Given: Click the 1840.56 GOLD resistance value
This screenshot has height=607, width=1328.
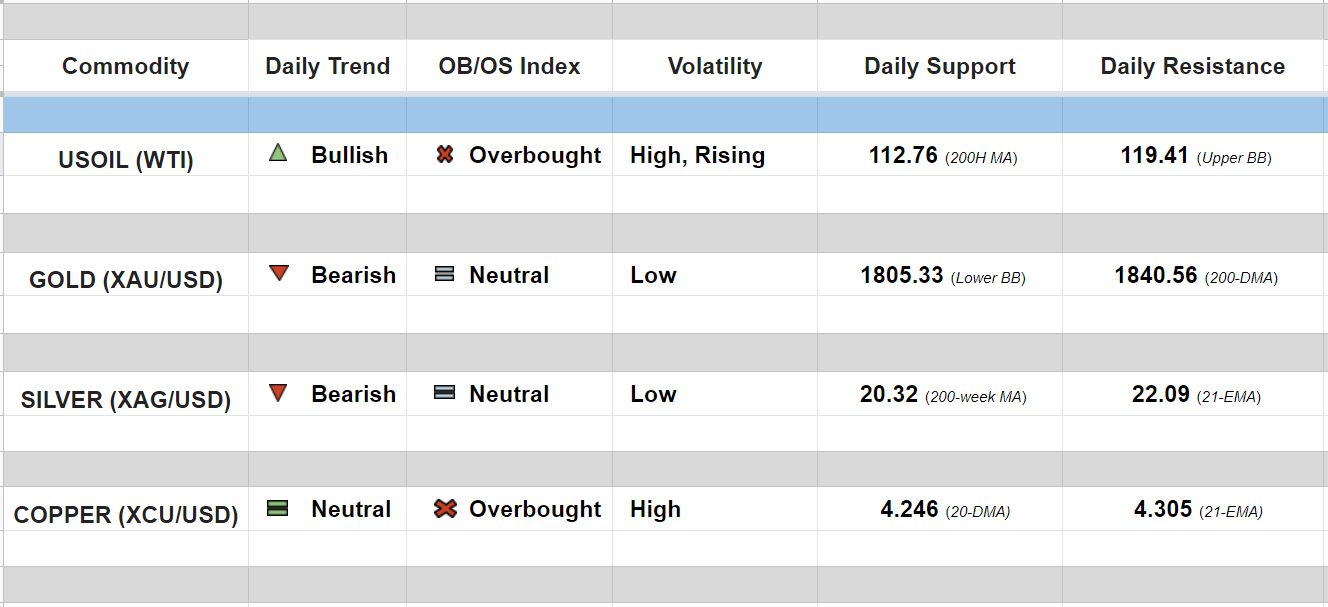Looking at the screenshot, I should click(1155, 275).
